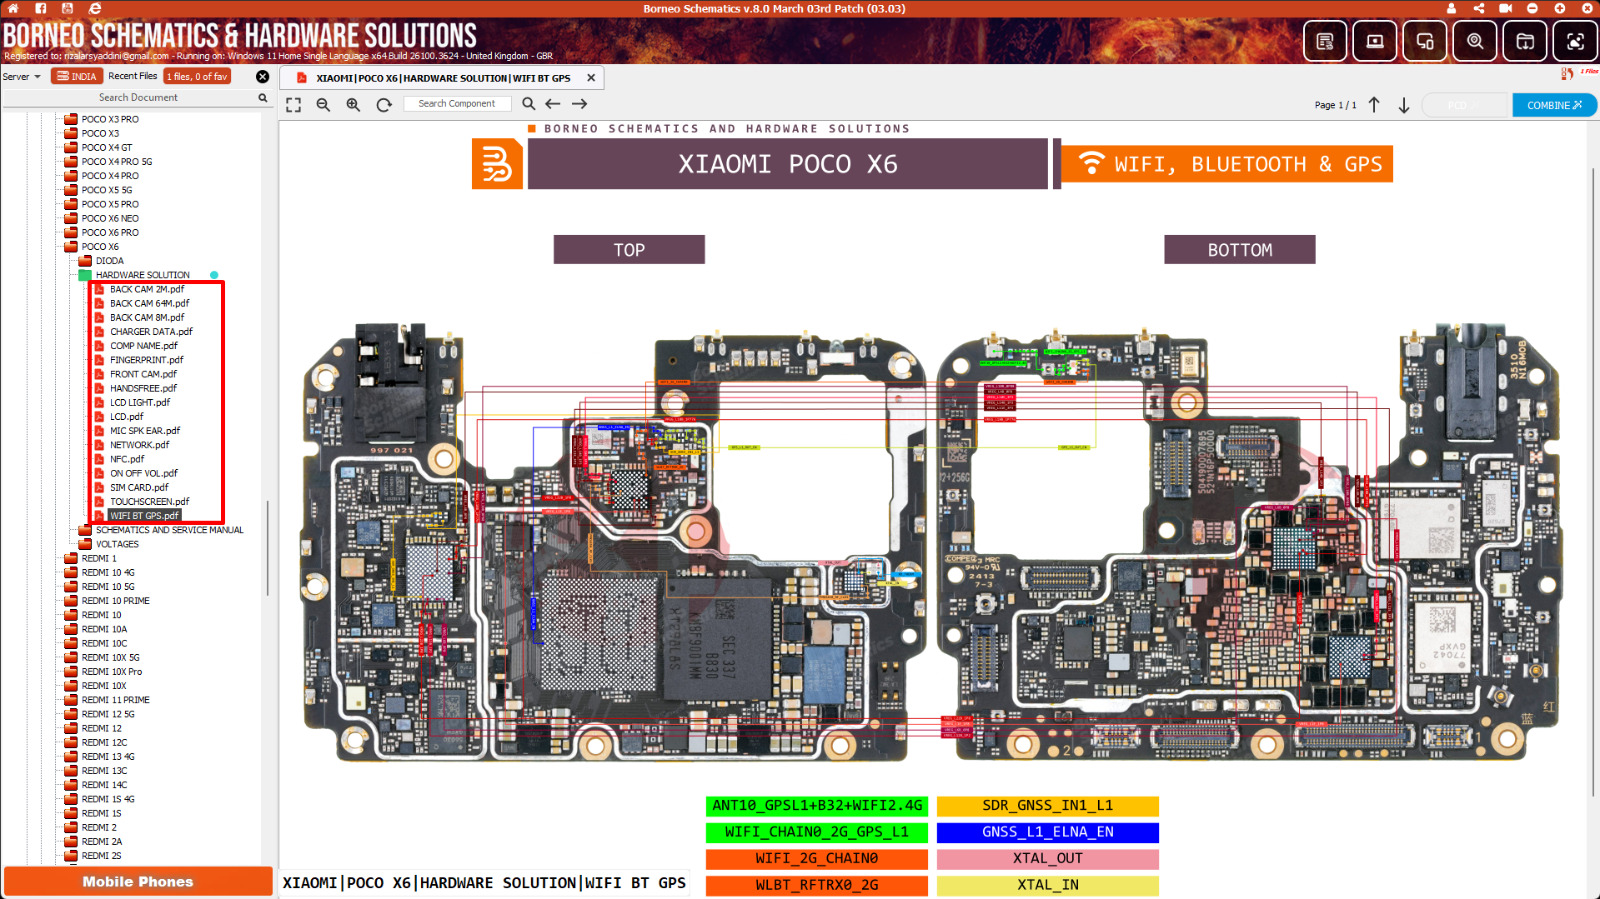1600x899 pixels.
Task: Open CHARGER DATA.pdf
Action: pos(151,332)
